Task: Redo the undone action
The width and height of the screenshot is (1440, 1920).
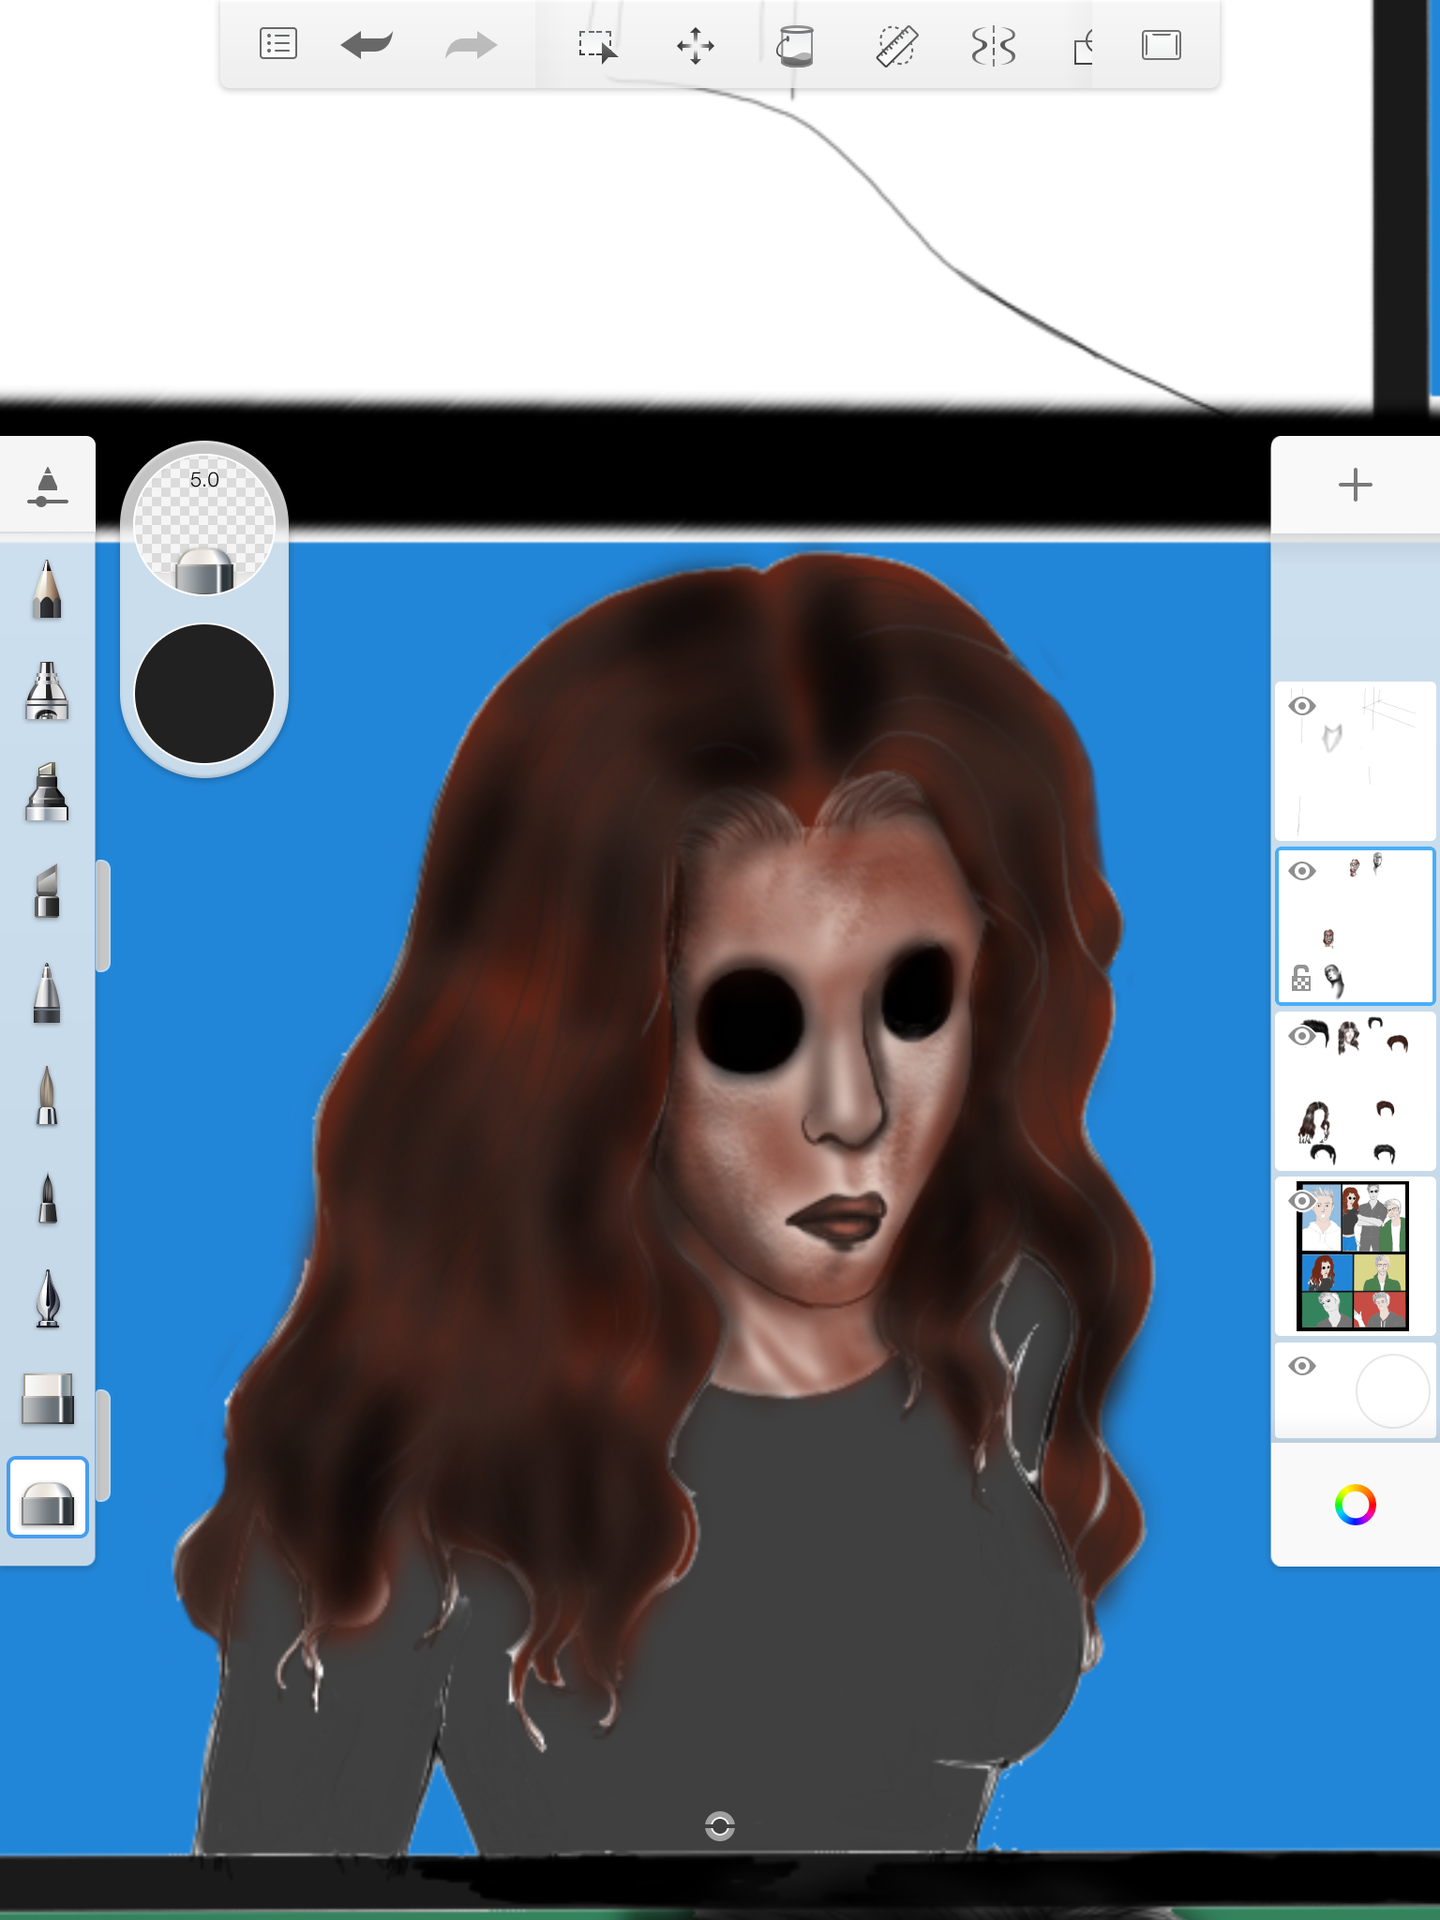Action: point(471,45)
